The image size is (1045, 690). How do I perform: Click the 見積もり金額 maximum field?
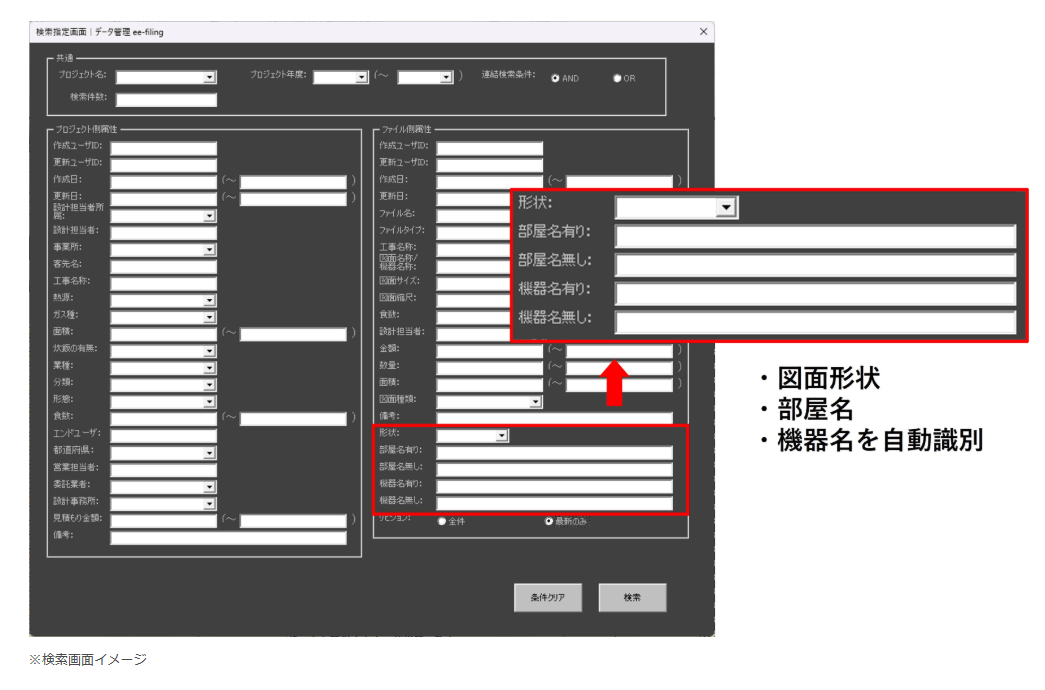(293, 521)
